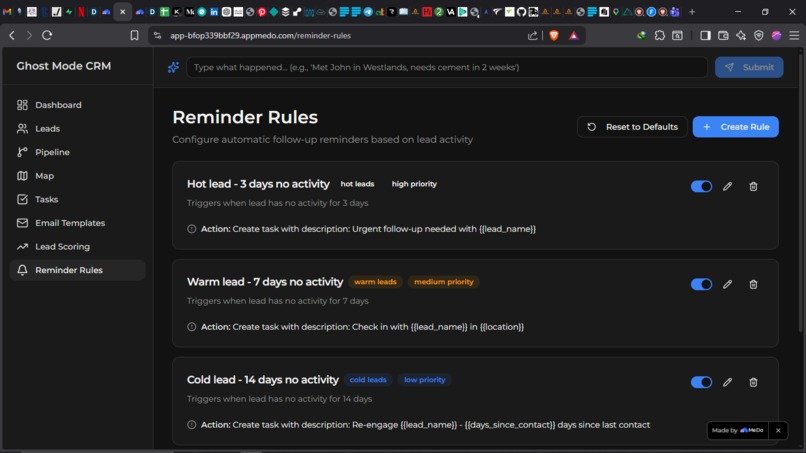
Task: Disable the Cold lead rule toggle
Action: [x=701, y=382]
